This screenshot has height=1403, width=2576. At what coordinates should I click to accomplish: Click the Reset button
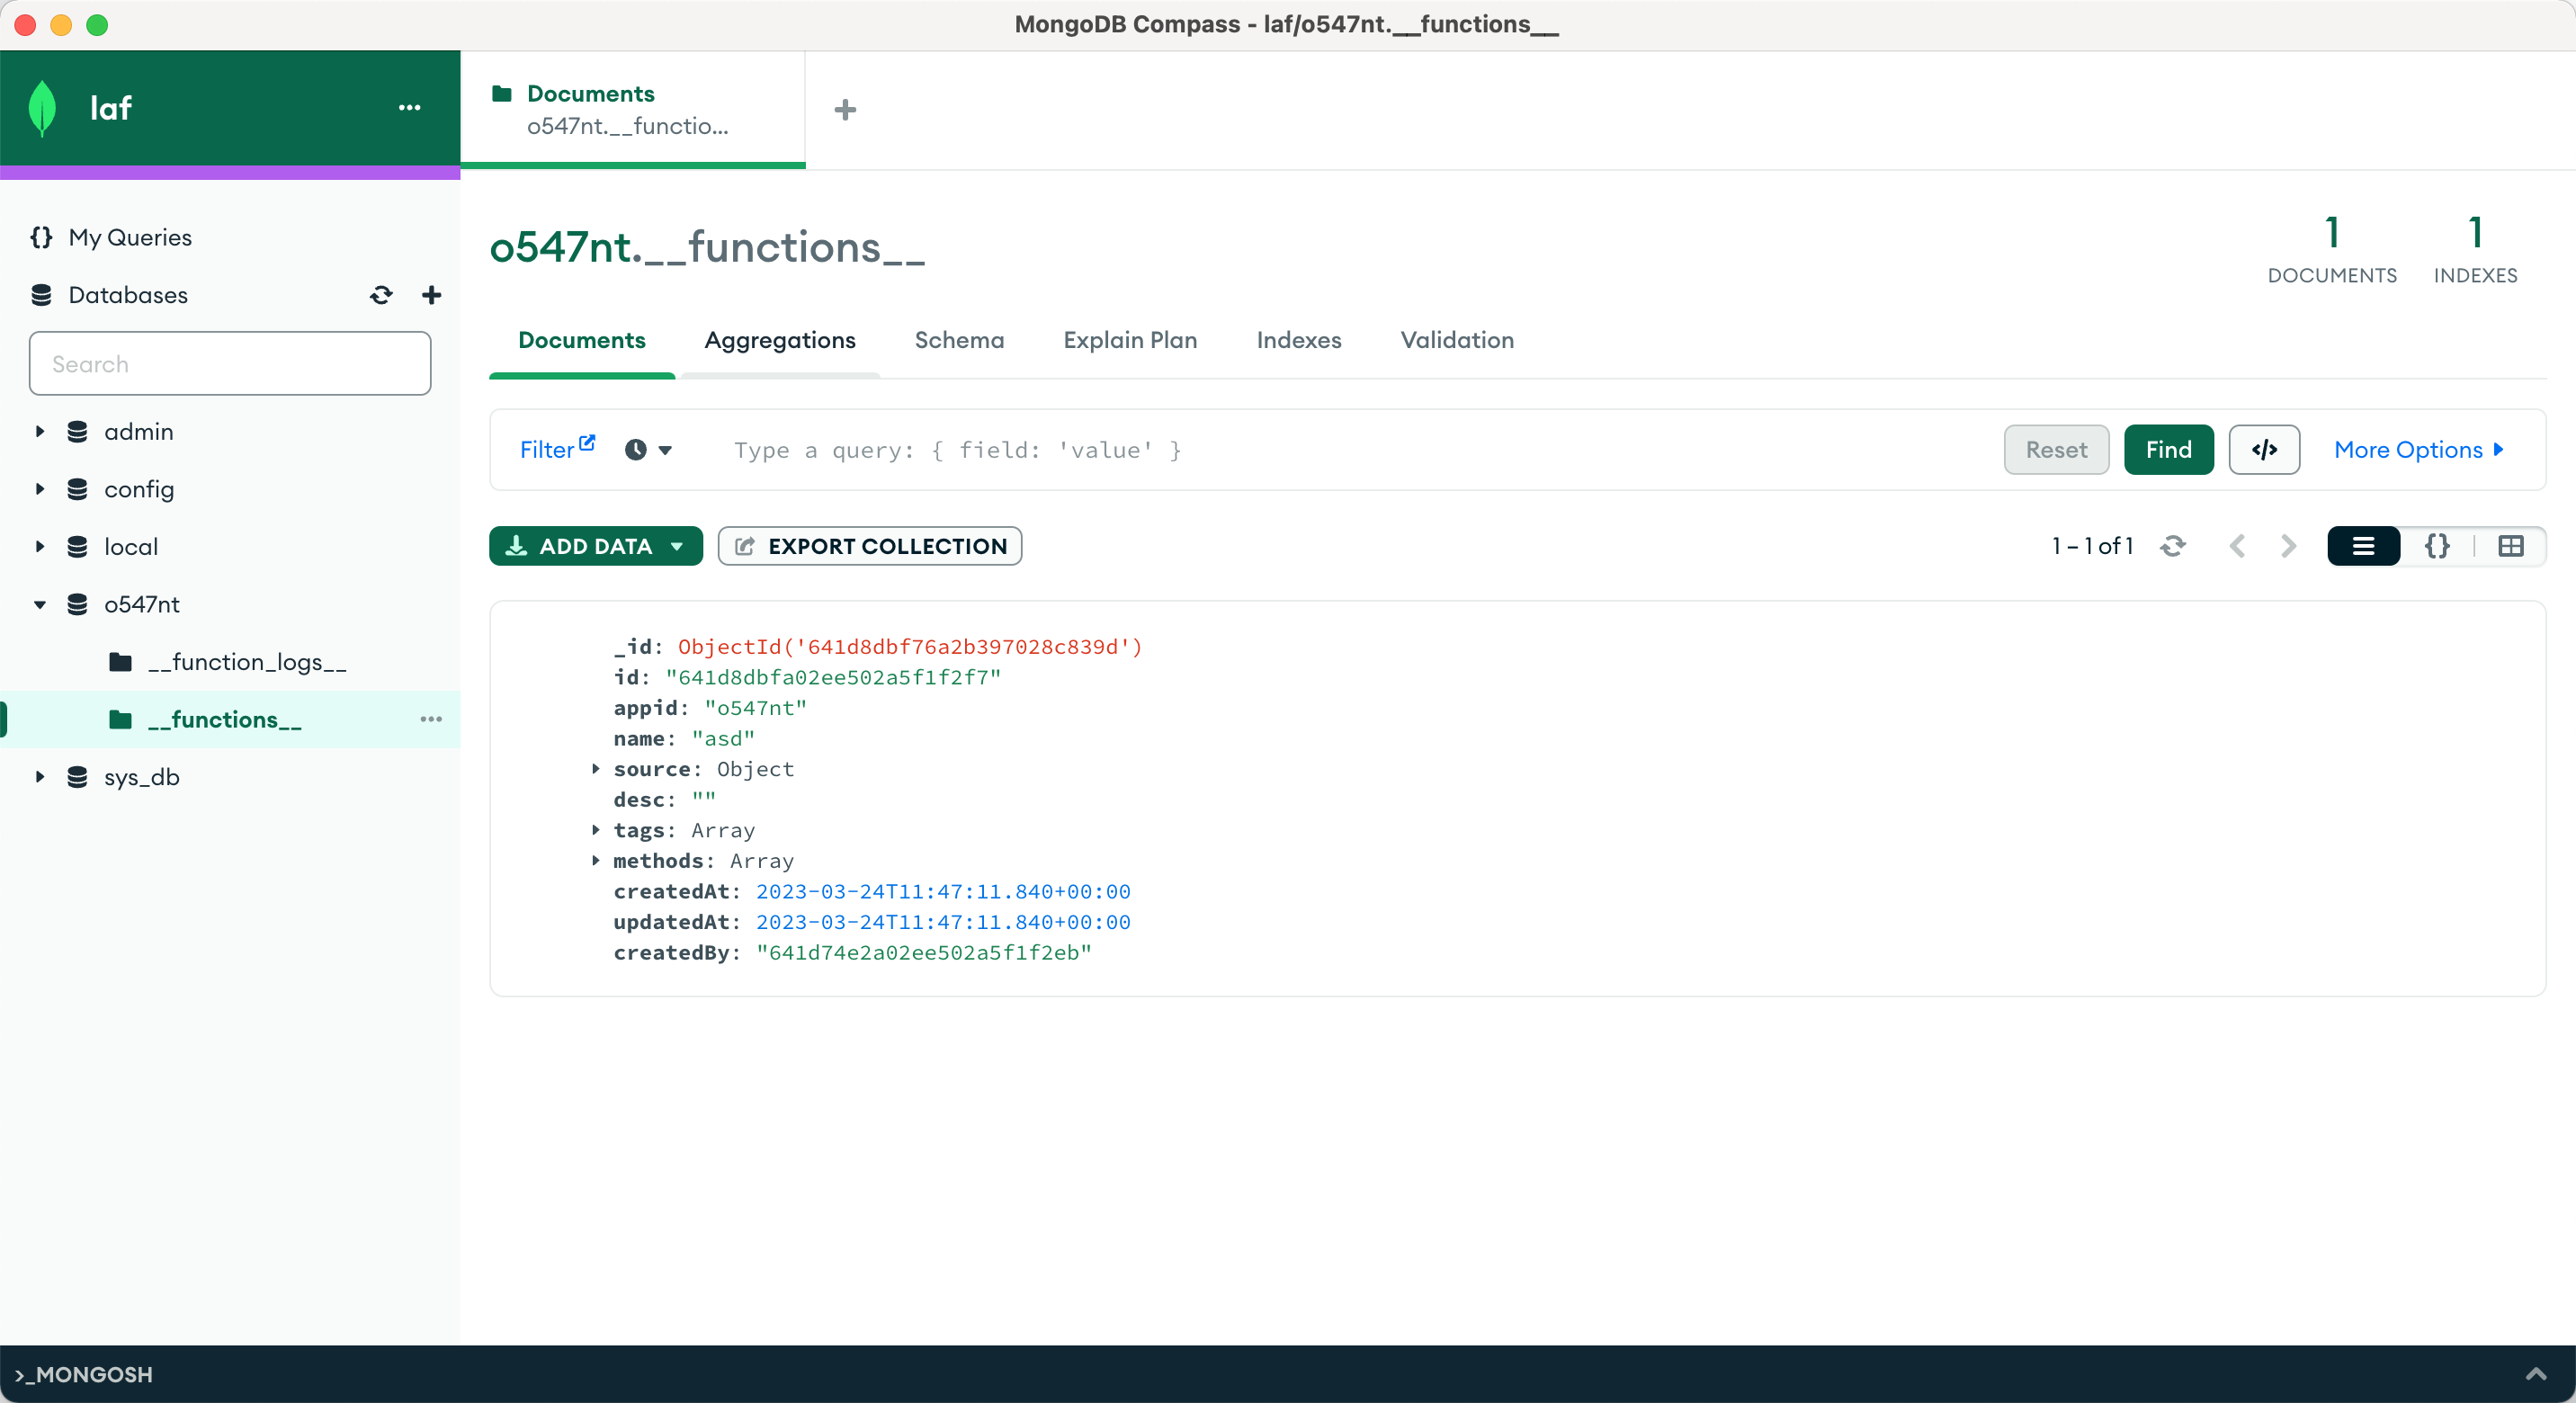coord(2056,450)
